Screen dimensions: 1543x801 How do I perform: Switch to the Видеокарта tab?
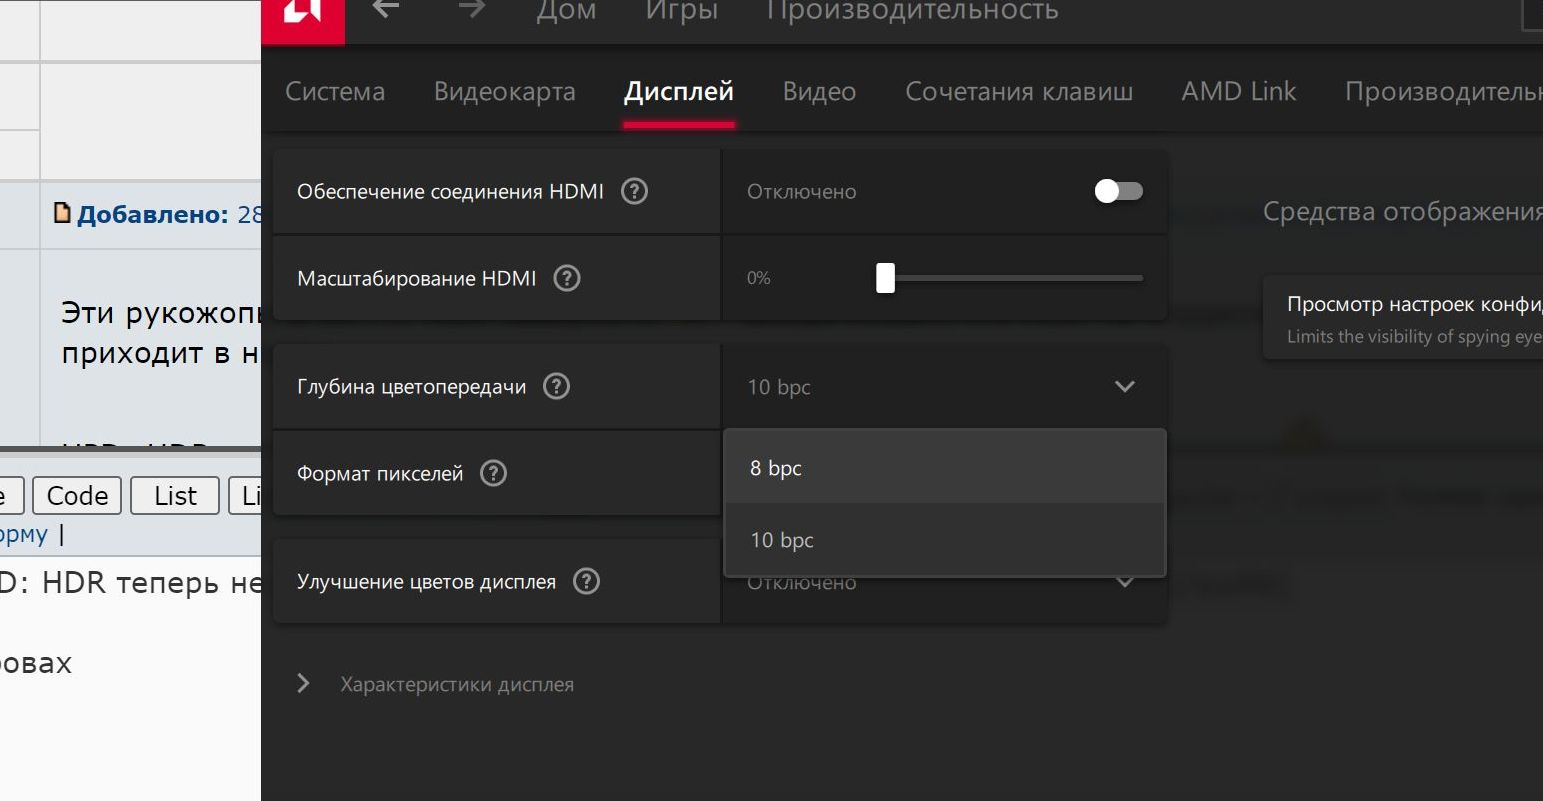tap(504, 92)
